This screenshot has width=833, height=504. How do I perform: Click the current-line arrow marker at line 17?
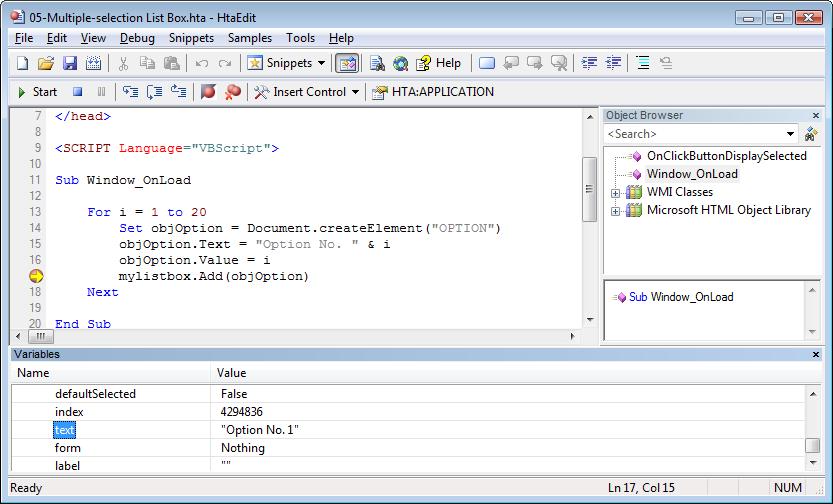(x=36, y=276)
